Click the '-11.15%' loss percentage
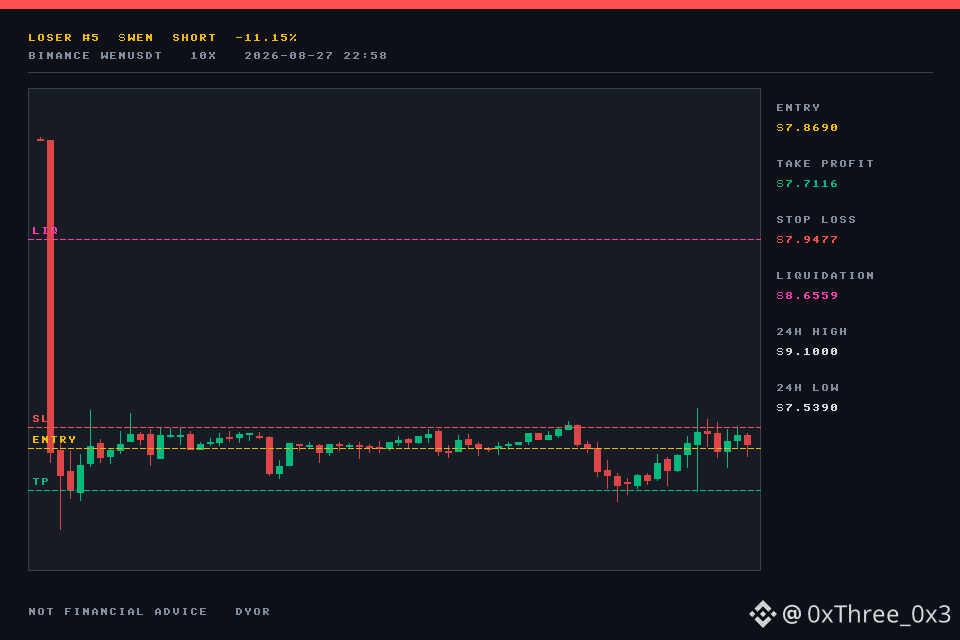The image size is (960, 640). (x=266, y=37)
